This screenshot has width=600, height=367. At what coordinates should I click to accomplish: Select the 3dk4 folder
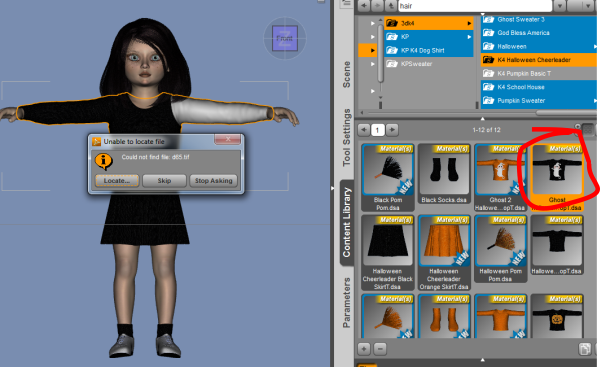[429, 23]
